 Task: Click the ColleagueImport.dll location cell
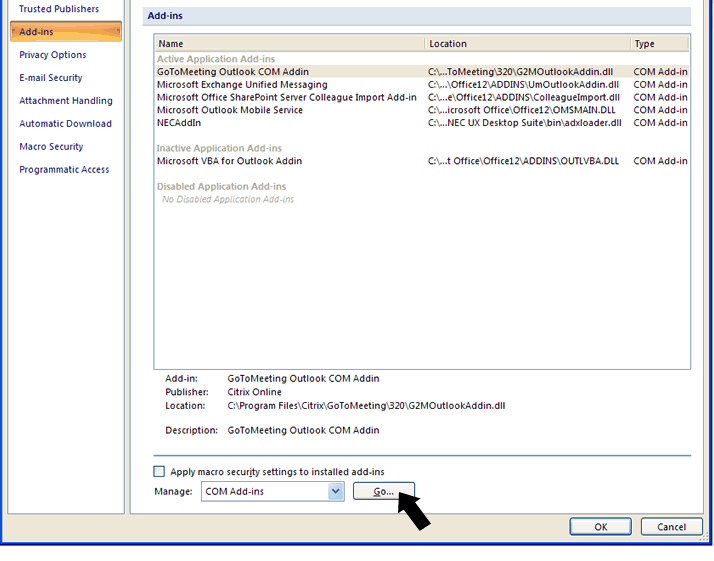point(524,97)
